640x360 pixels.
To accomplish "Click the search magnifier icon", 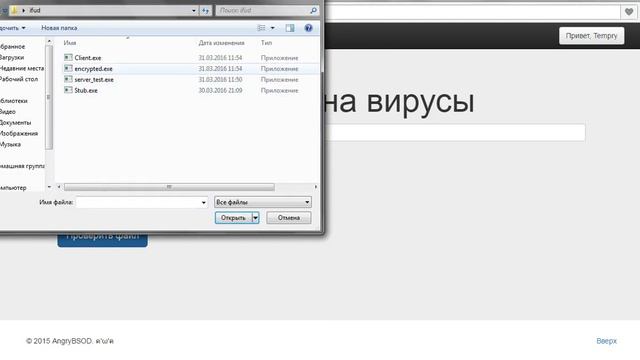I will [313, 11].
